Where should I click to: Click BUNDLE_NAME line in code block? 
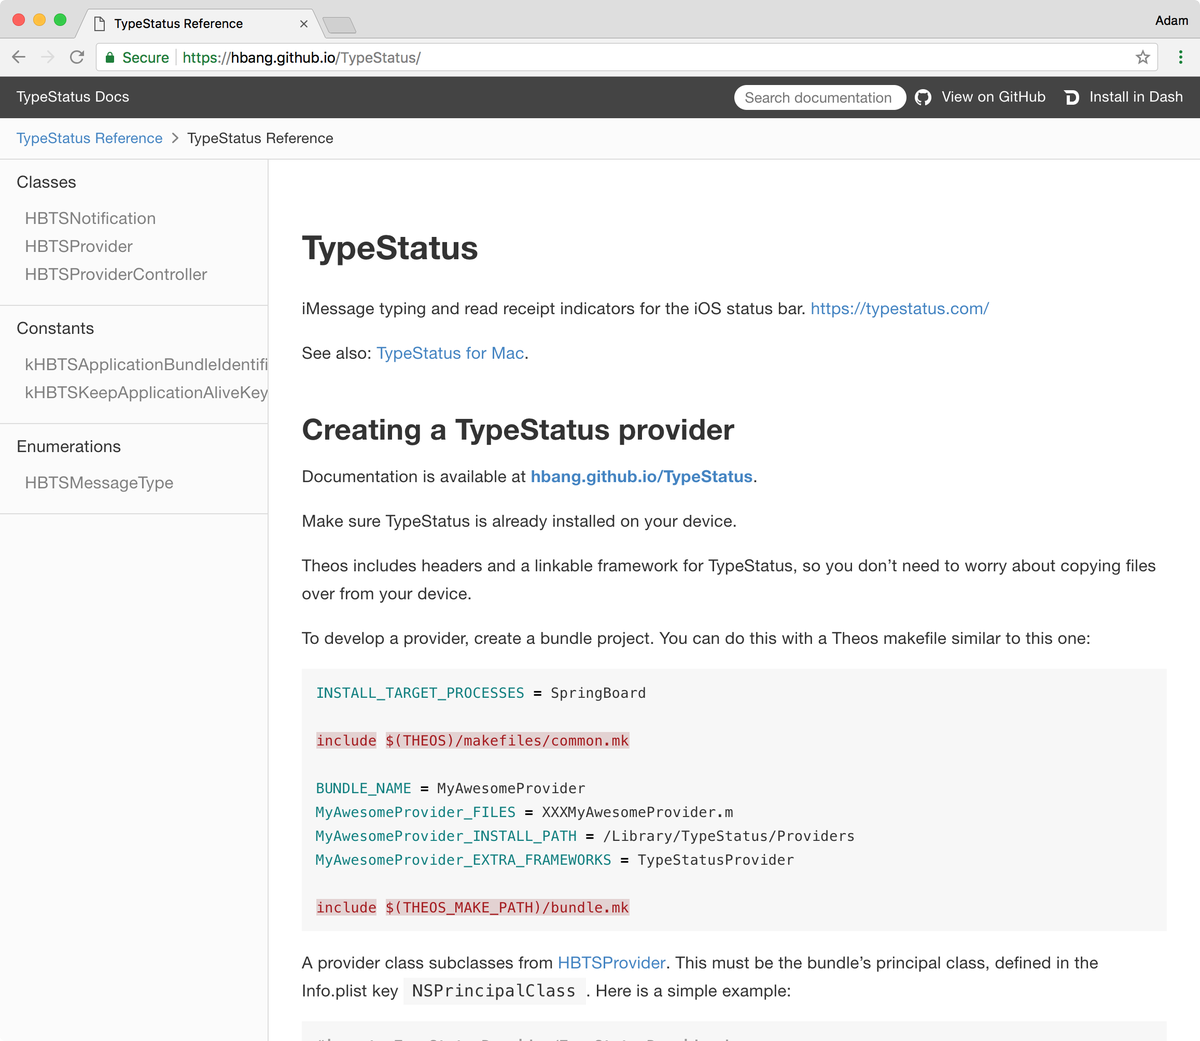click(x=451, y=788)
